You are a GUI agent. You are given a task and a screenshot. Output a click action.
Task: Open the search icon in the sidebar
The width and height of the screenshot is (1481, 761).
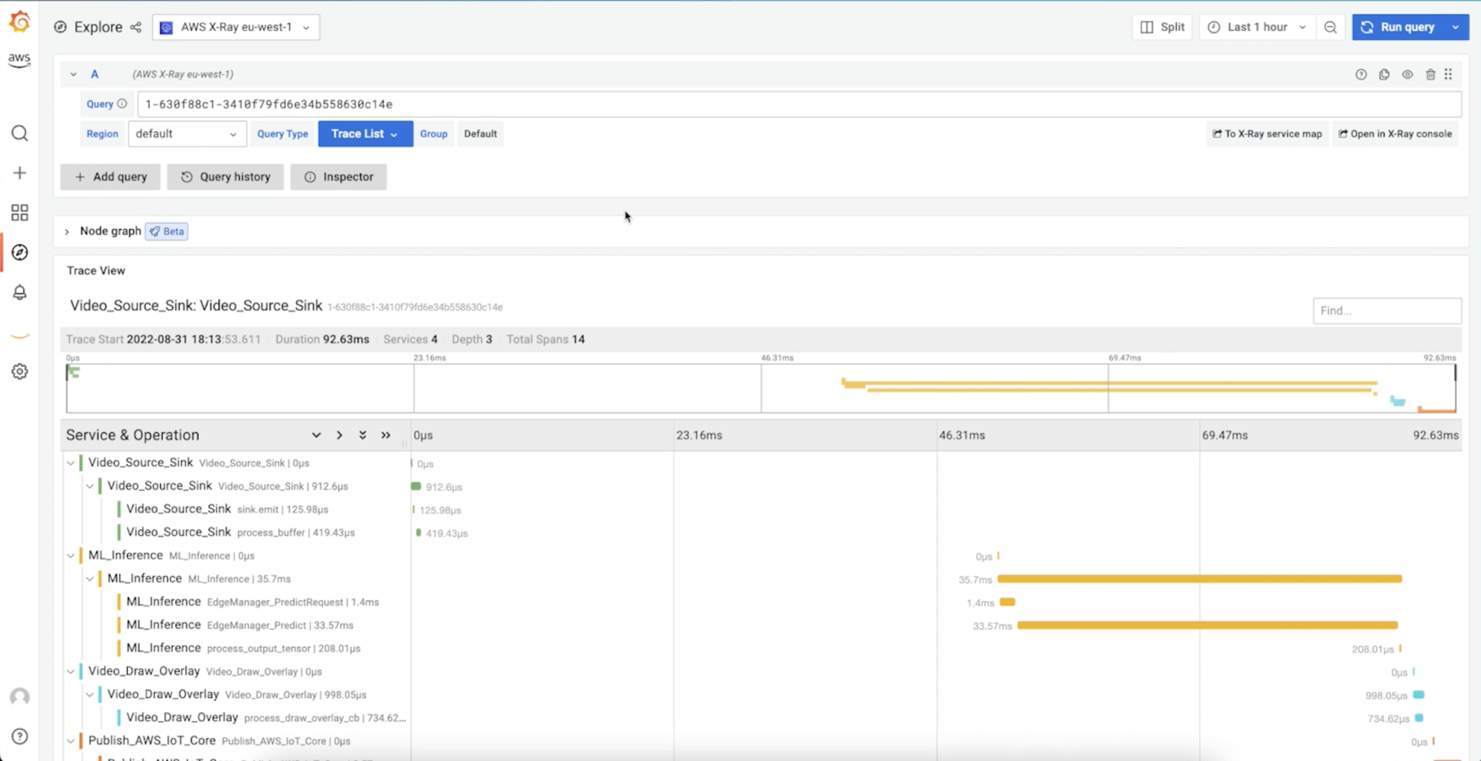[x=19, y=133]
